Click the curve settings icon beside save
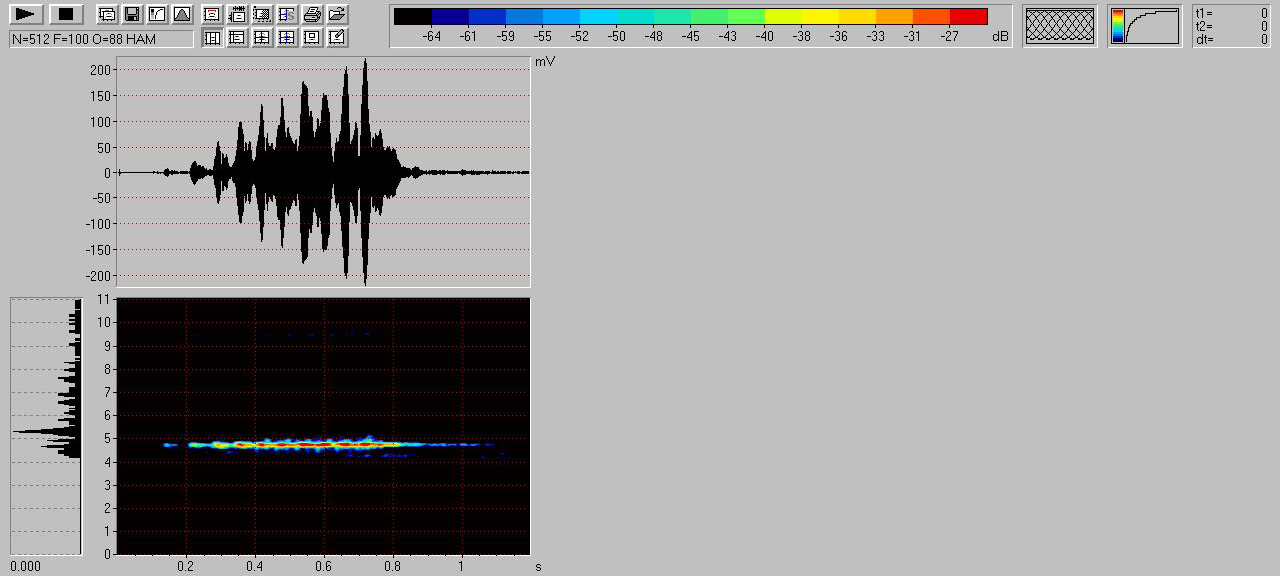The image size is (1280, 576). (x=156, y=14)
